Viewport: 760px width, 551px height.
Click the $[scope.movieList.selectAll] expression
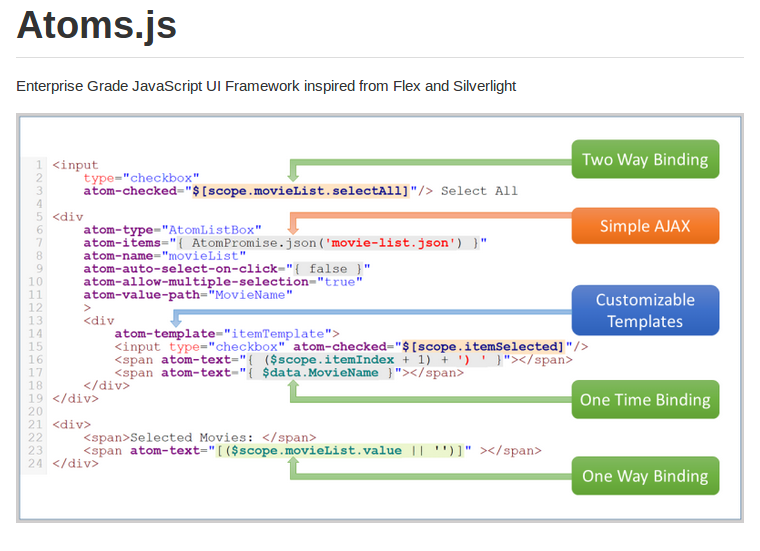pos(301,191)
